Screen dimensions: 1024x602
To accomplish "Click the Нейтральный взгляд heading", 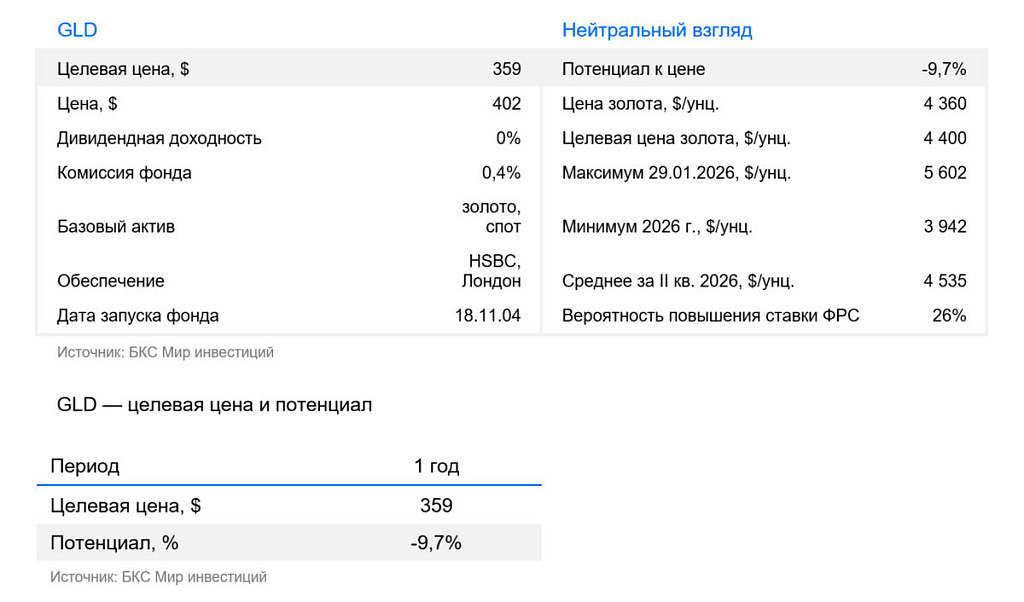I will (657, 30).
